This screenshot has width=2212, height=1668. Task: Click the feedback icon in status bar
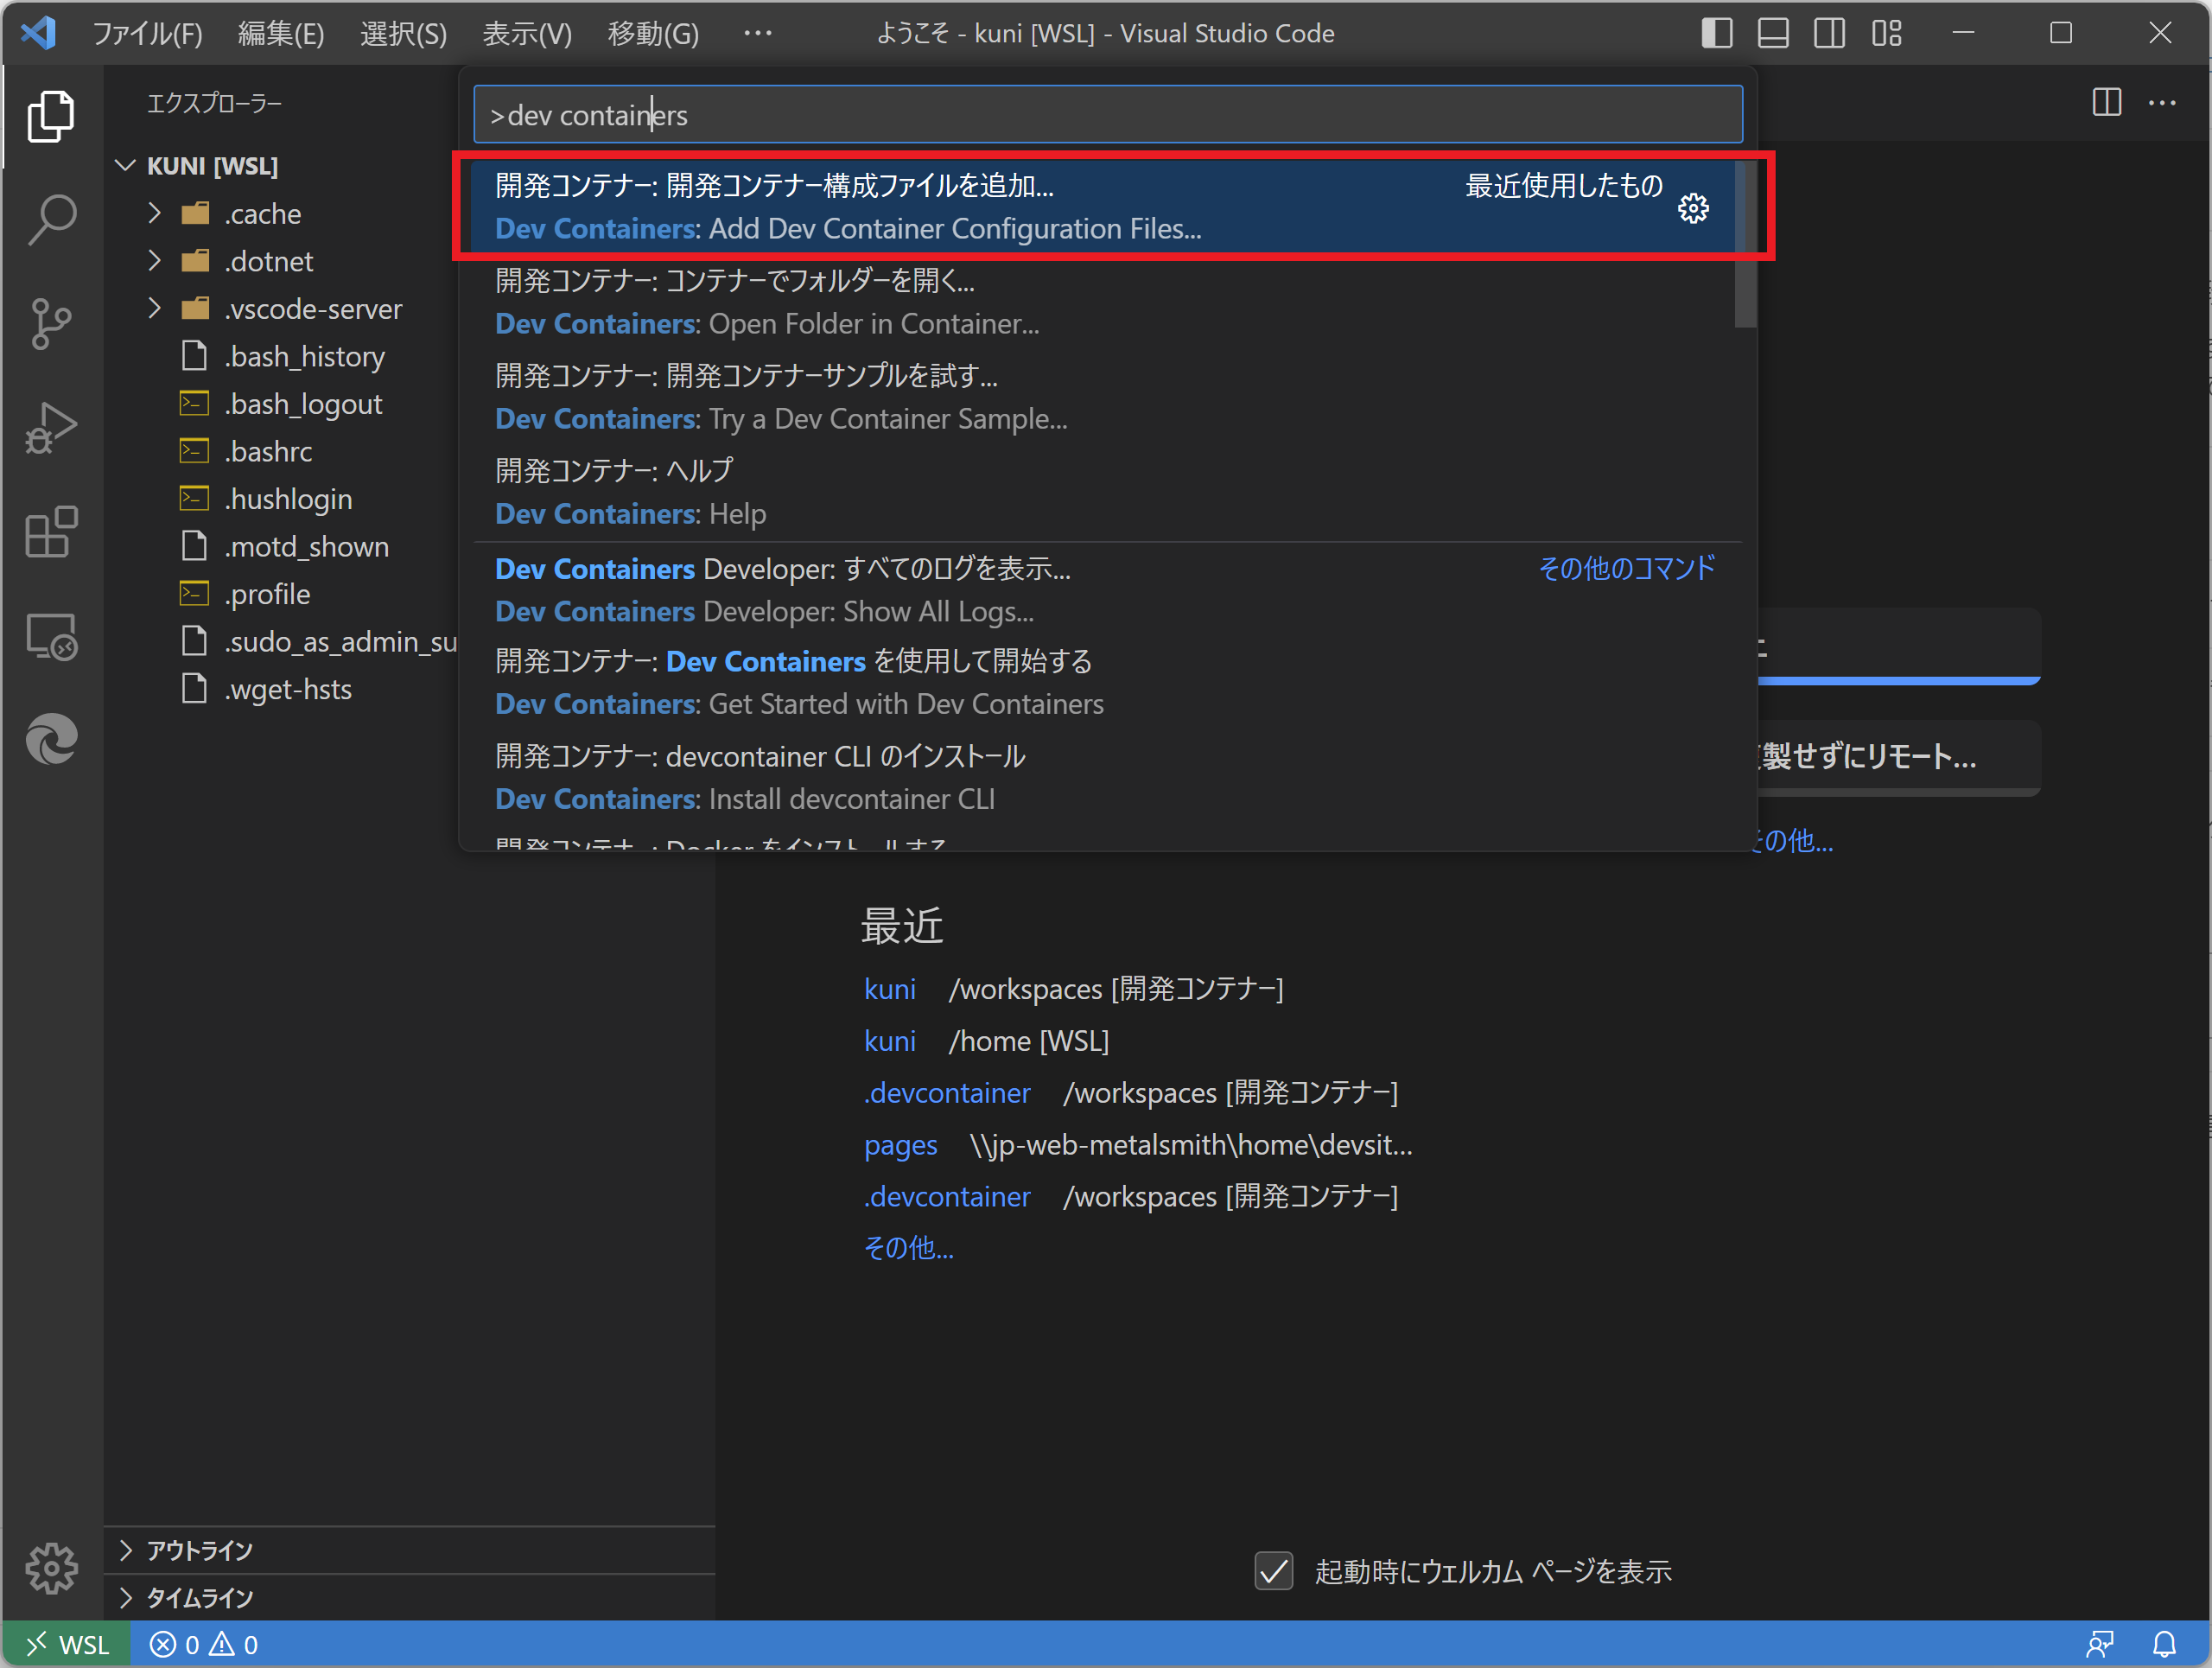pyautogui.click(x=2099, y=1645)
